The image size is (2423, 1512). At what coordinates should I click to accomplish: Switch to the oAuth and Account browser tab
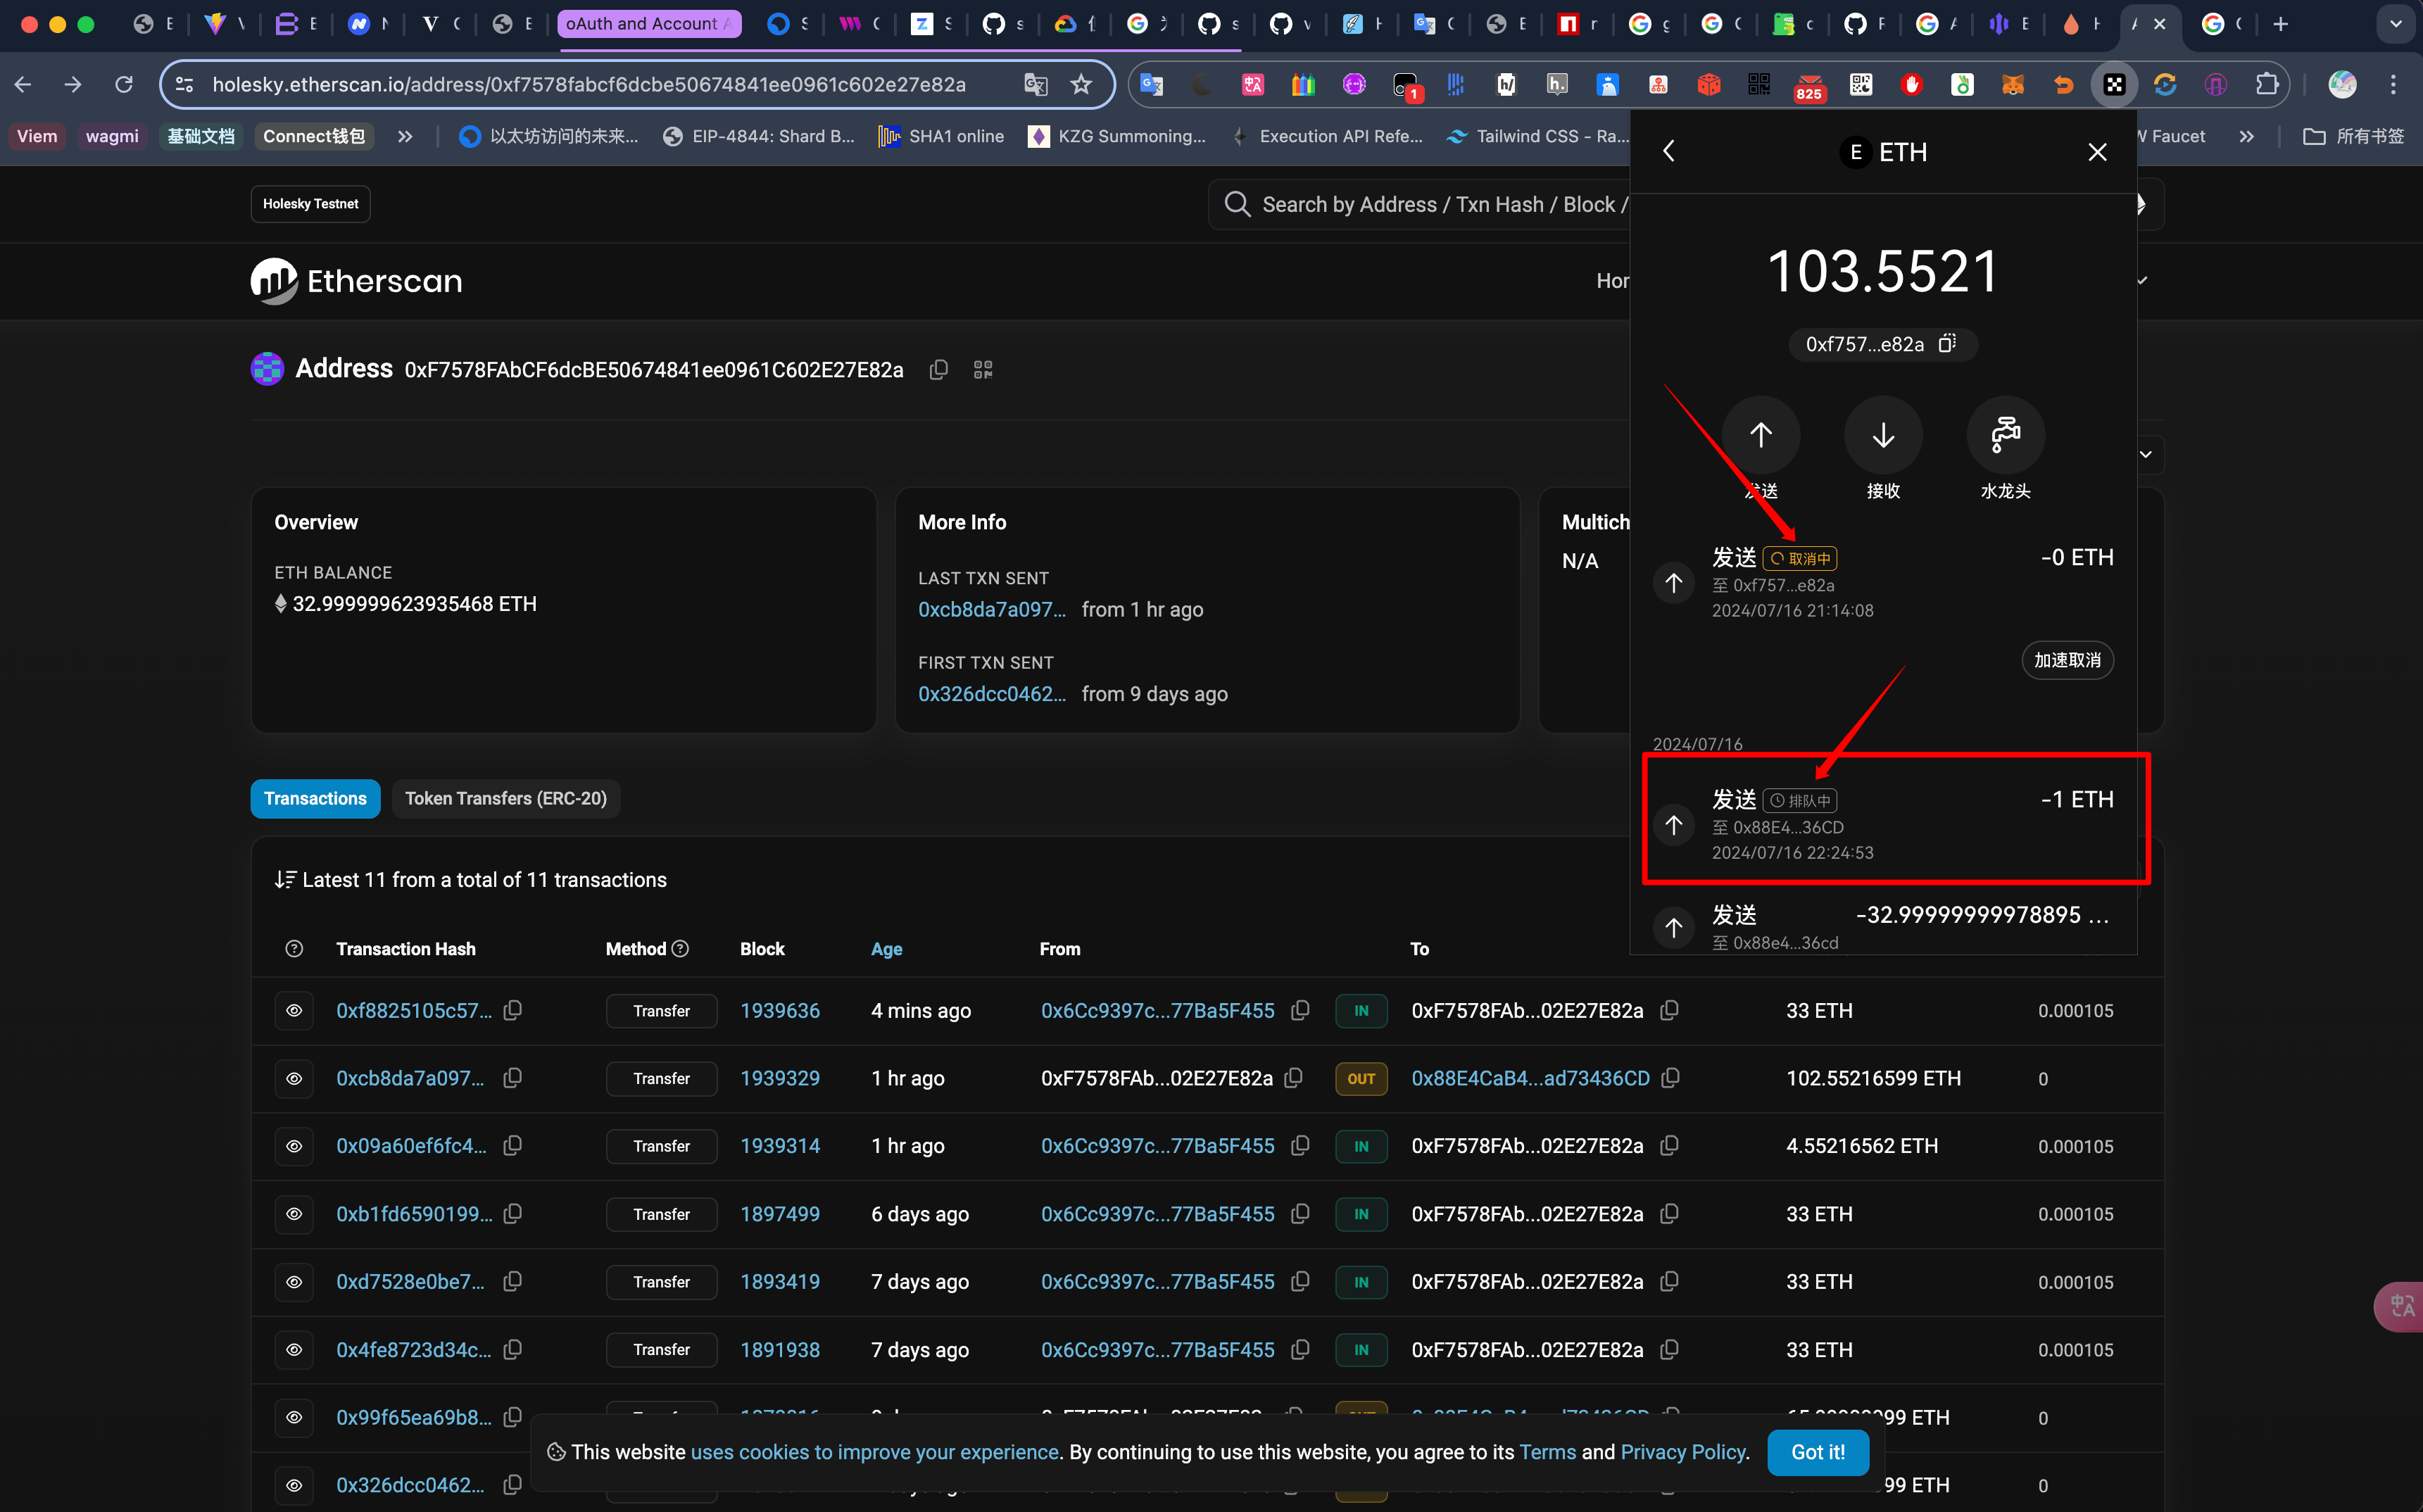pyautogui.click(x=649, y=24)
